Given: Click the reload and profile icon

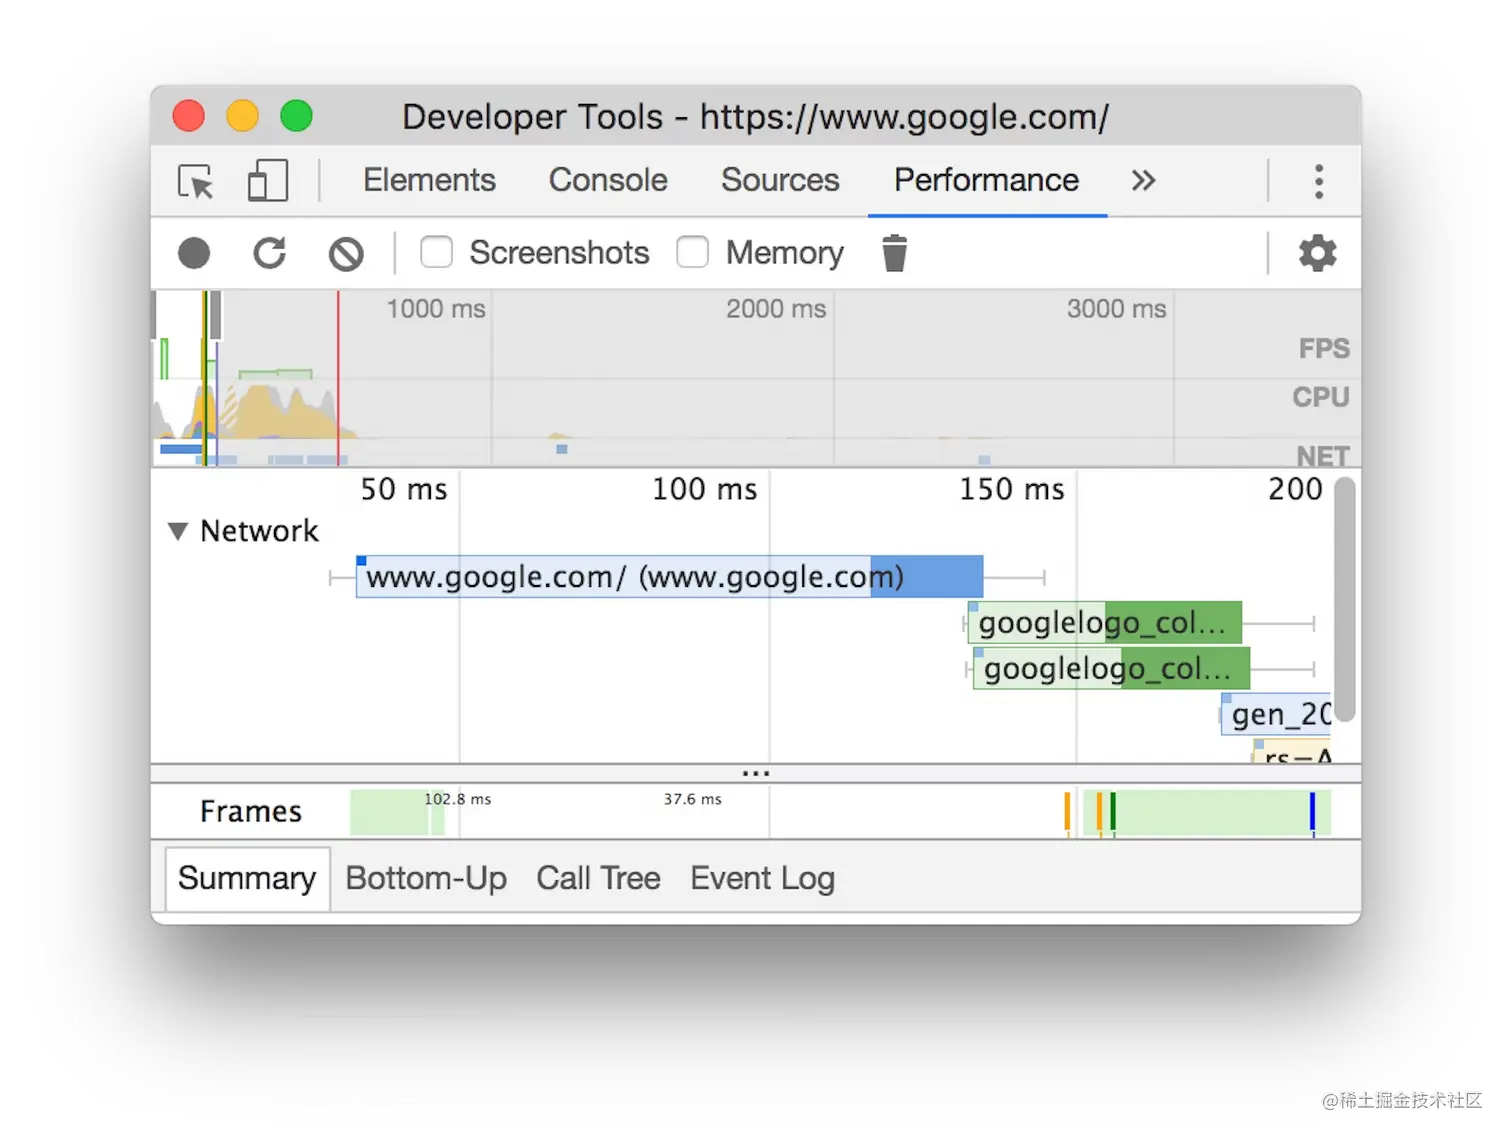Looking at the screenshot, I should pyautogui.click(x=269, y=253).
